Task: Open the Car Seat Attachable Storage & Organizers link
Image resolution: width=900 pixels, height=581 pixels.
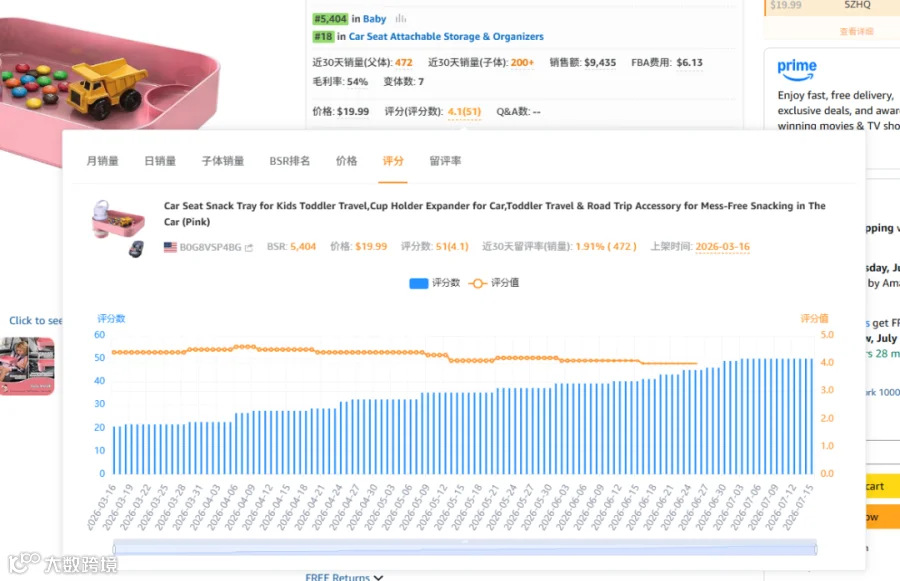Action: pos(446,37)
